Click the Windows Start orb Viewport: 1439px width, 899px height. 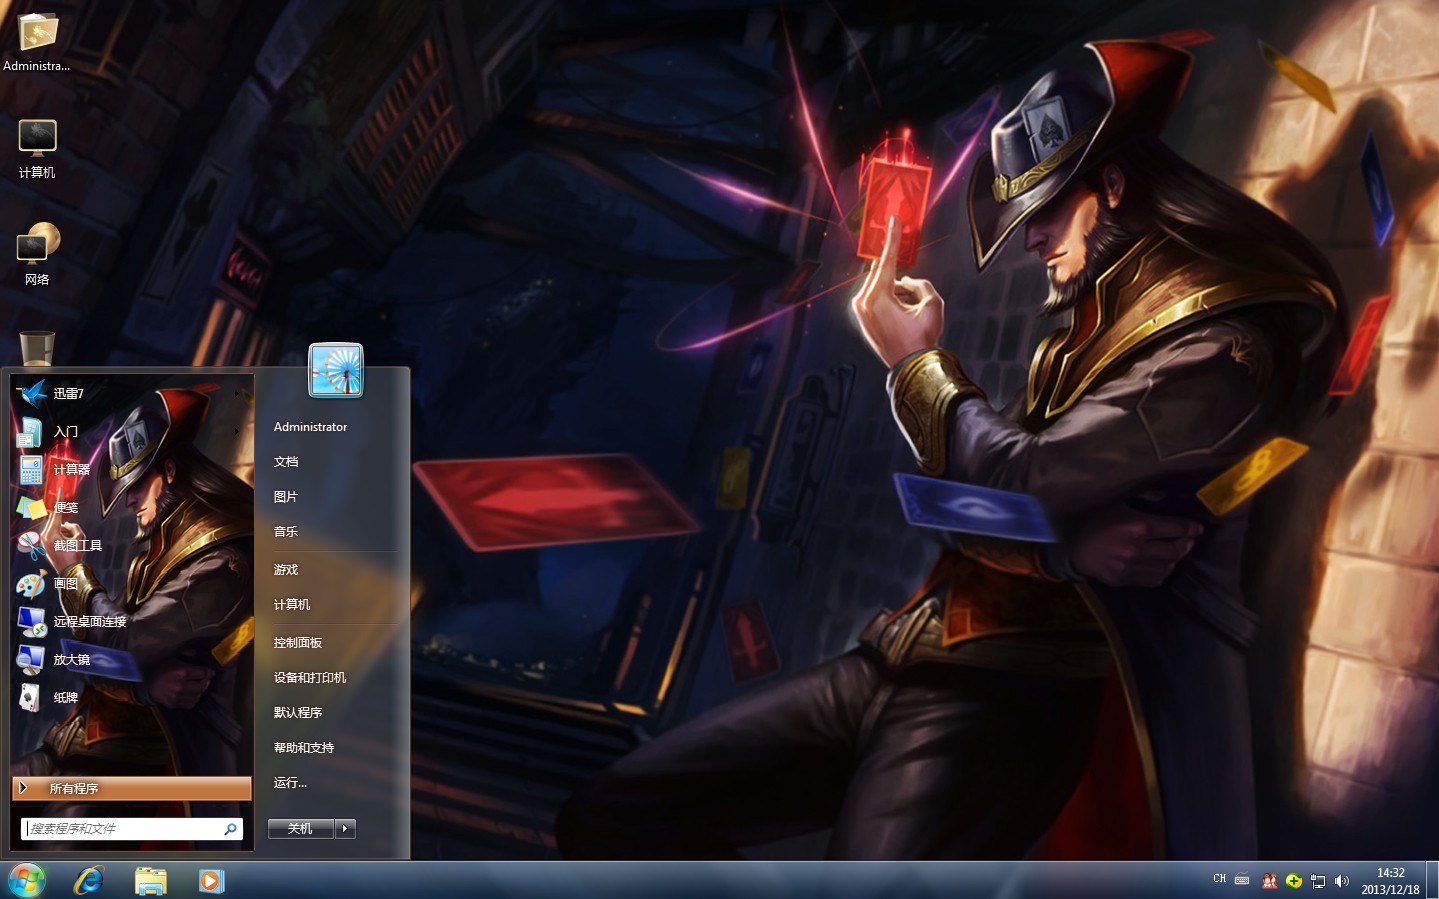(27, 880)
